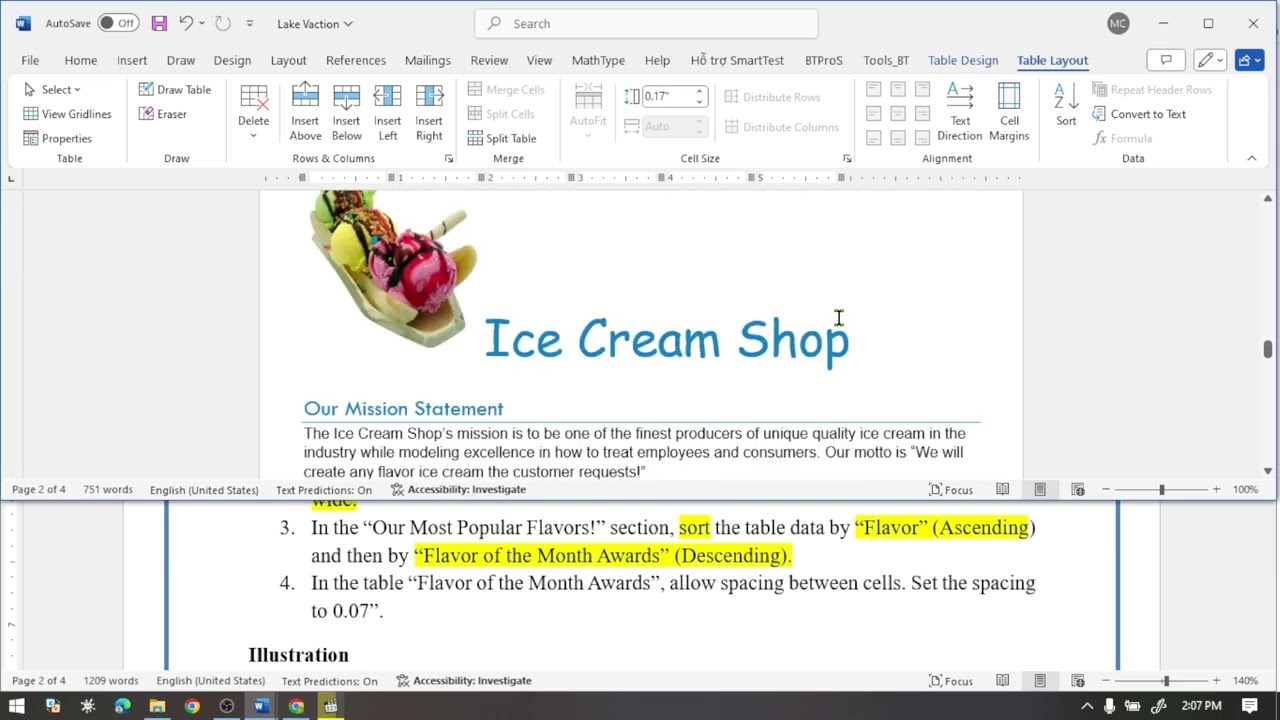
Task: Open the Rows & Columns dialog launcher
Action: (448, 159)
